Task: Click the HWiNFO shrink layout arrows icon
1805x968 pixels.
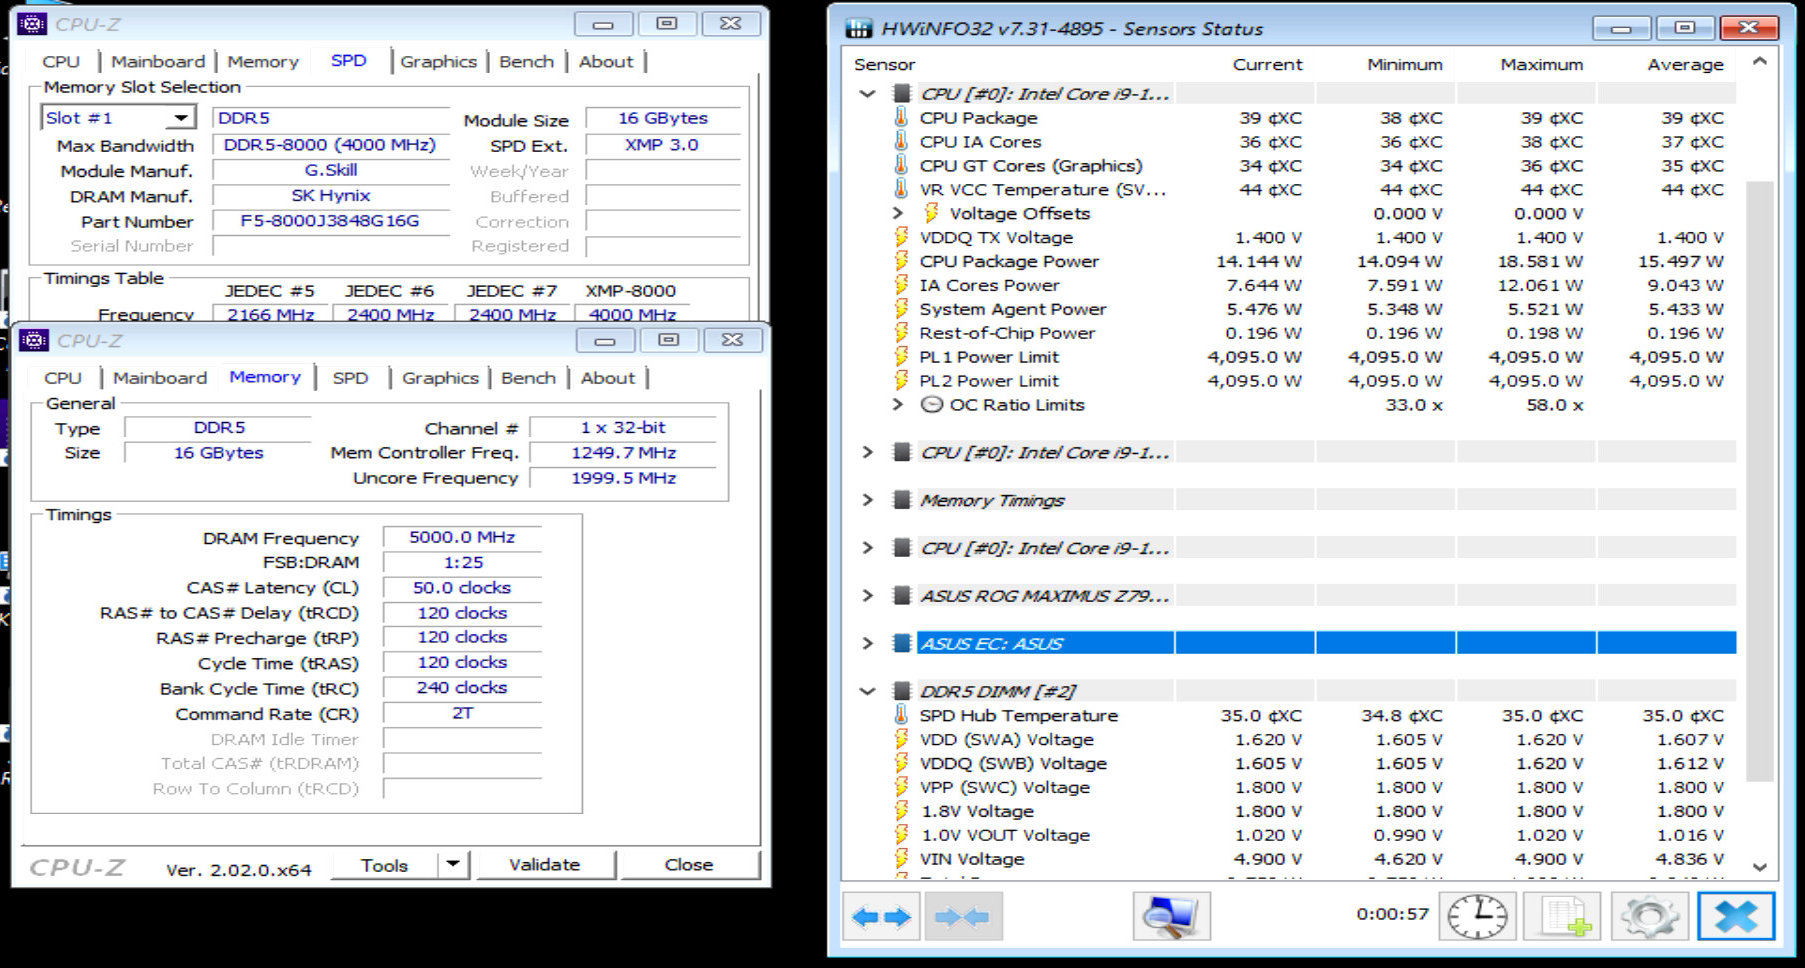Action: [963, 916]
